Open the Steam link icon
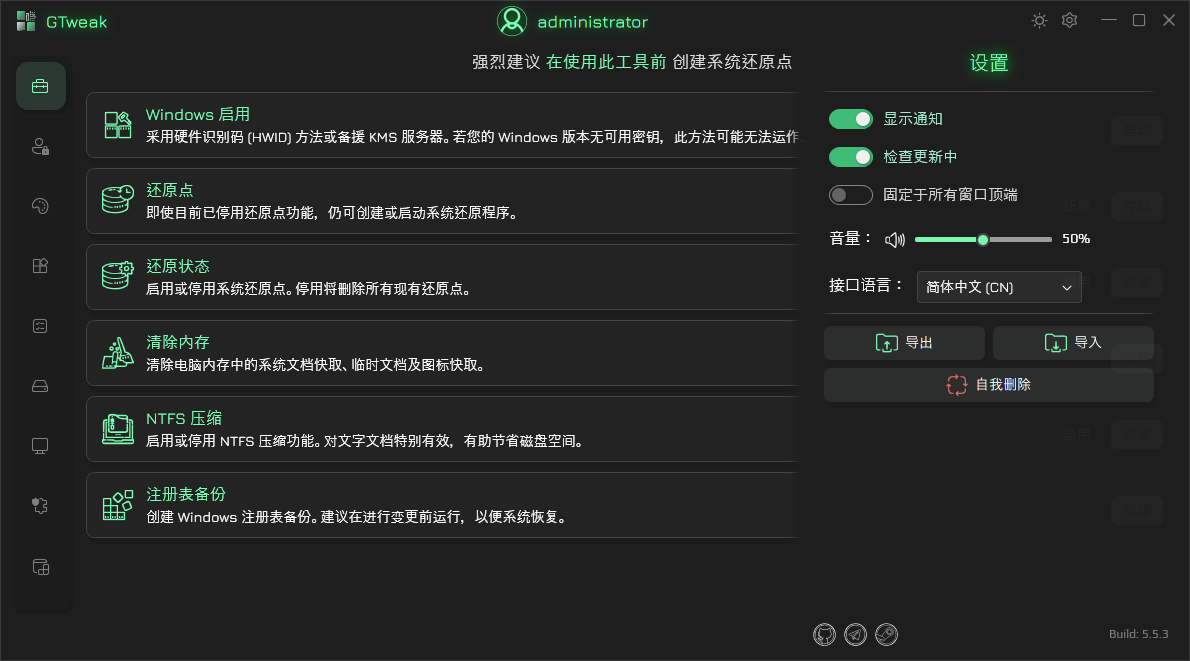 886,634
